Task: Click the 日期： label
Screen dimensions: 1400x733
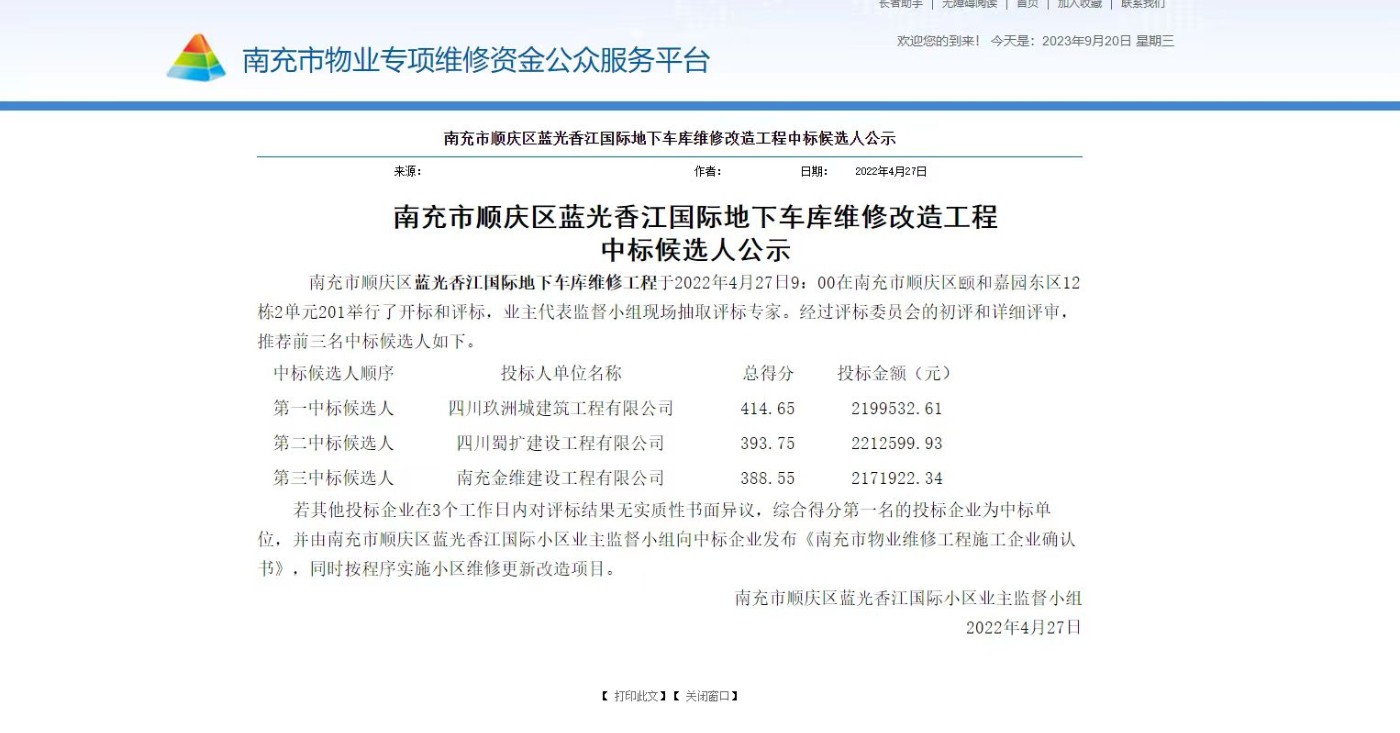Action: 814,172
